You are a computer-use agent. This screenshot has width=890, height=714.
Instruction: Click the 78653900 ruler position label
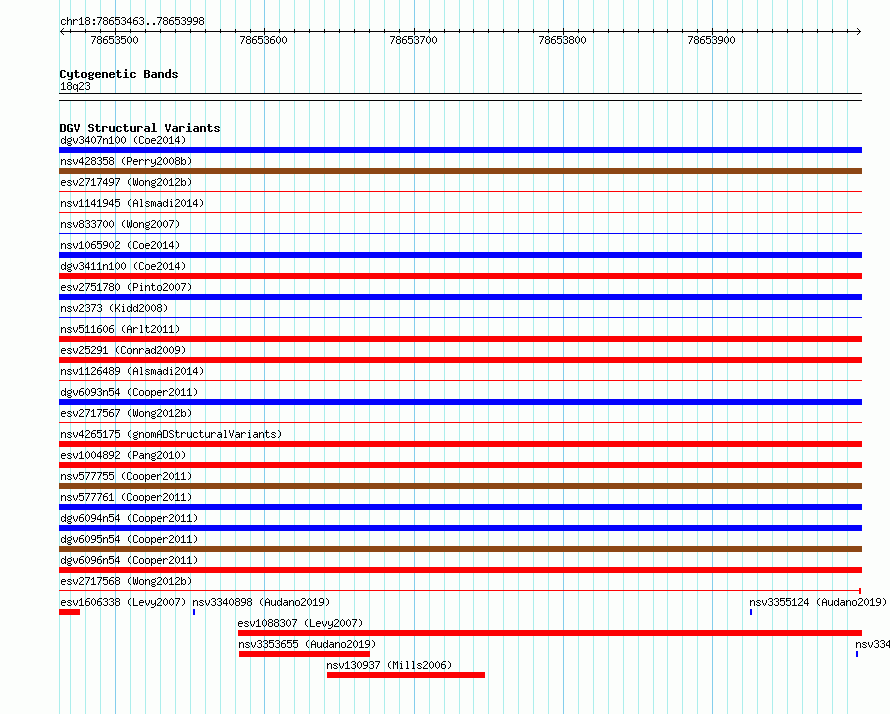coord(711,40)
